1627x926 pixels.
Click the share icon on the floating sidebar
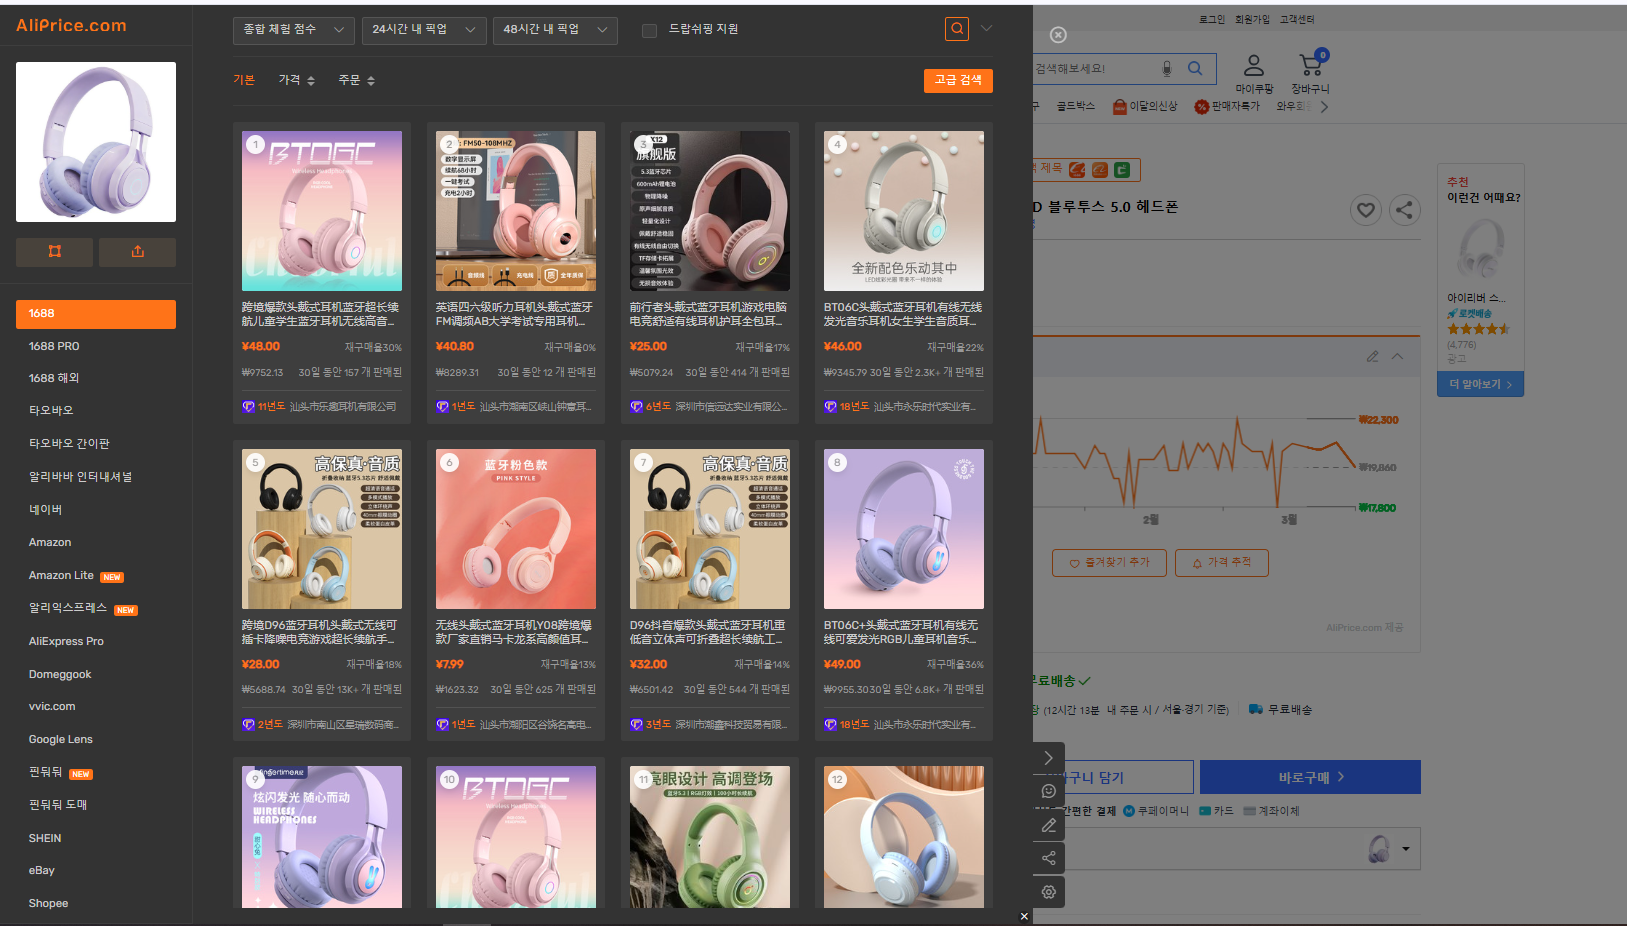(x=1049, y=858)
